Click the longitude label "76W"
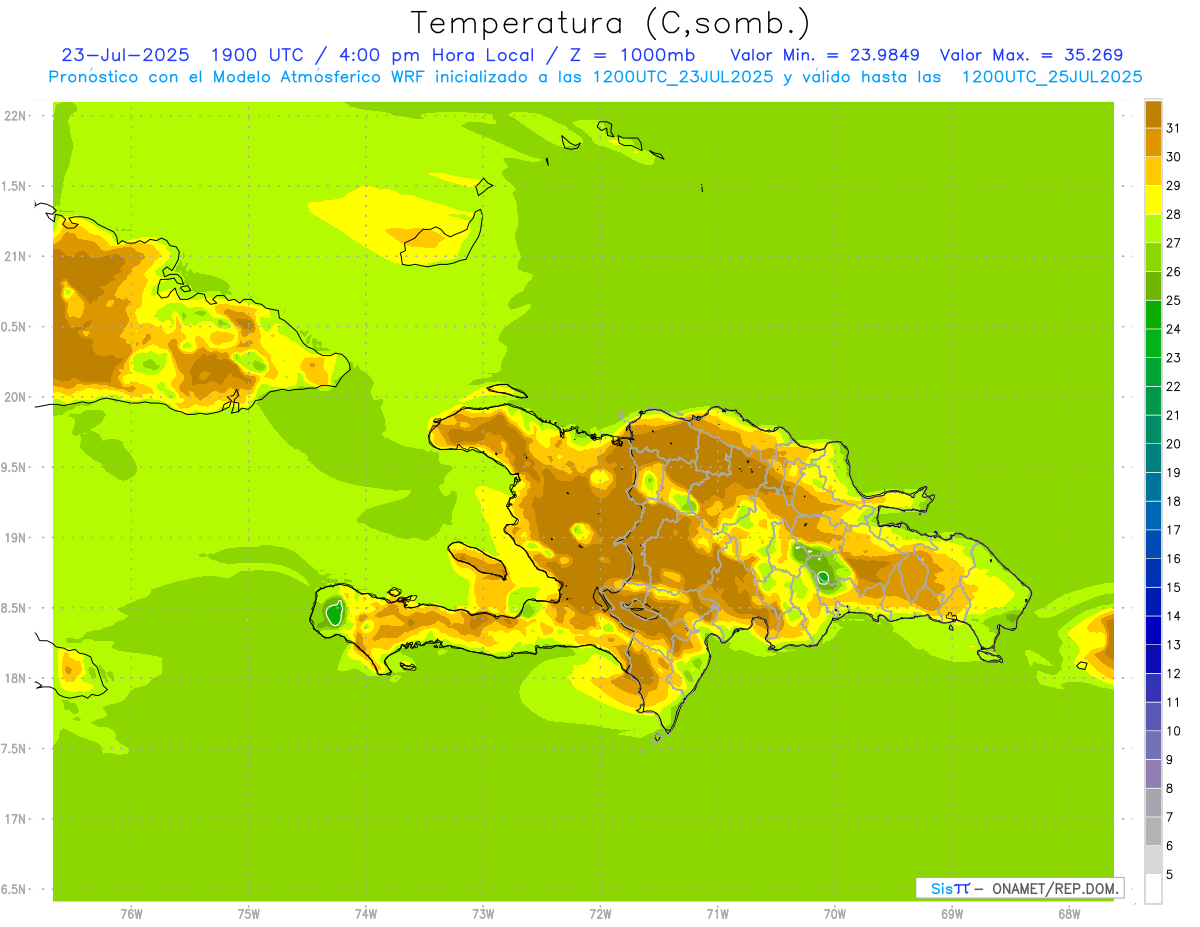 tap(131, 914)
